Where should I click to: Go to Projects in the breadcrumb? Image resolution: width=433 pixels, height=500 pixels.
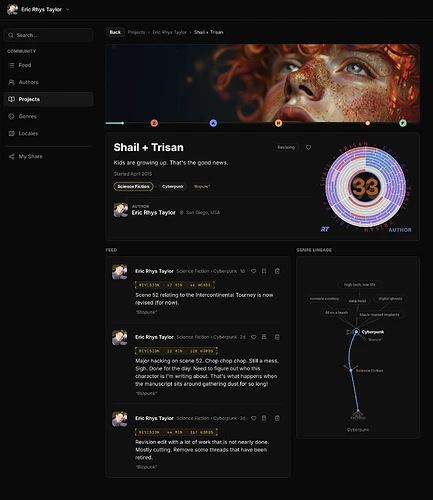136,32
